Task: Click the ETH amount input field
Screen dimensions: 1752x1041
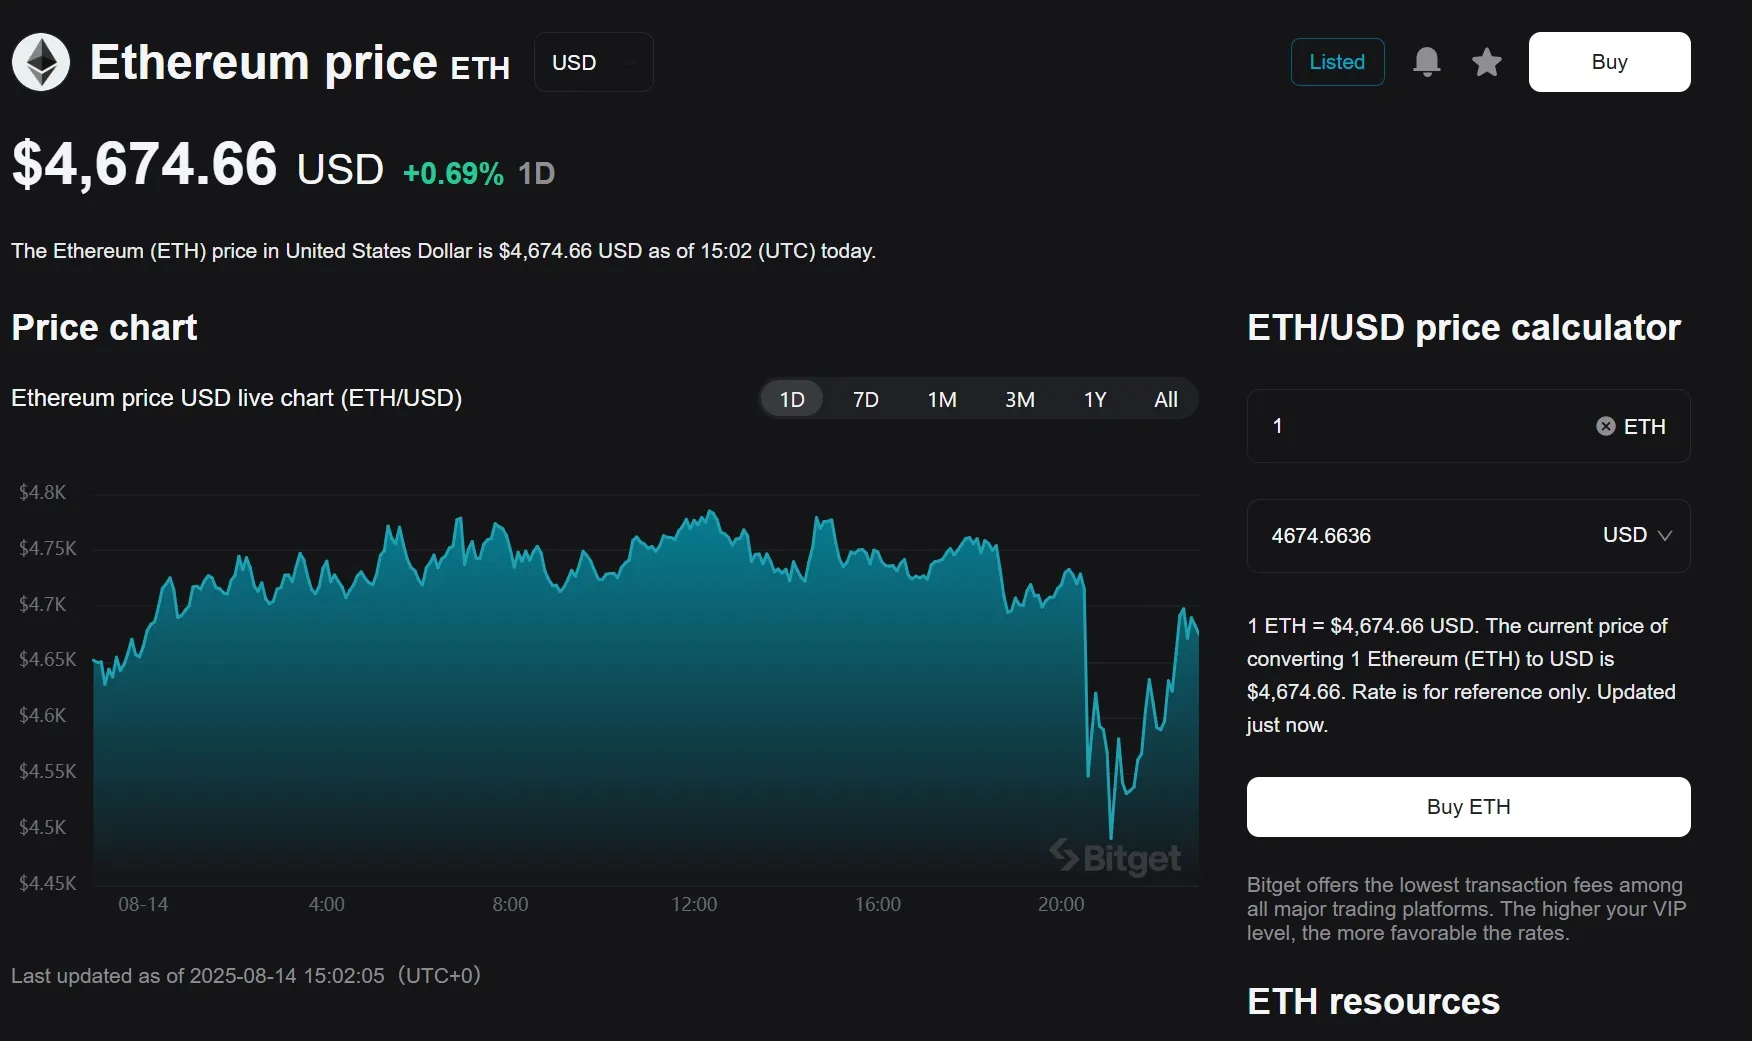Action: coord(1420,426)
